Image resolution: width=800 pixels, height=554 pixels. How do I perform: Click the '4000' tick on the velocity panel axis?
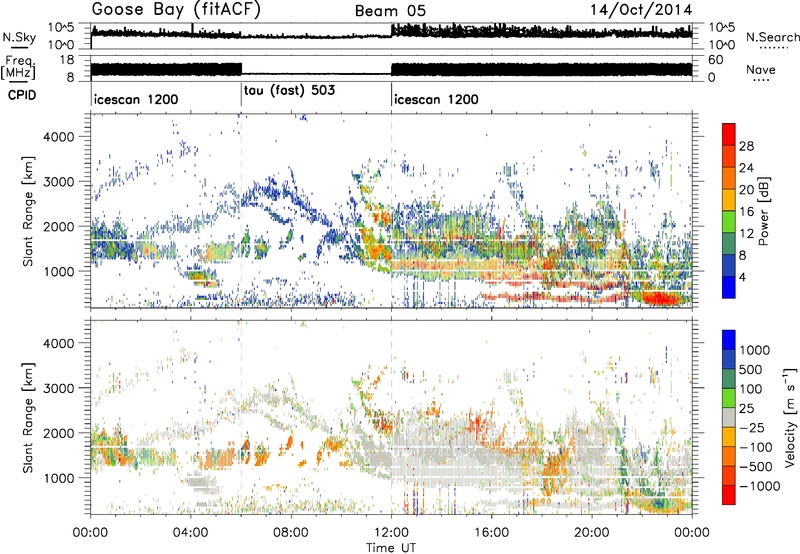[58, 343]
